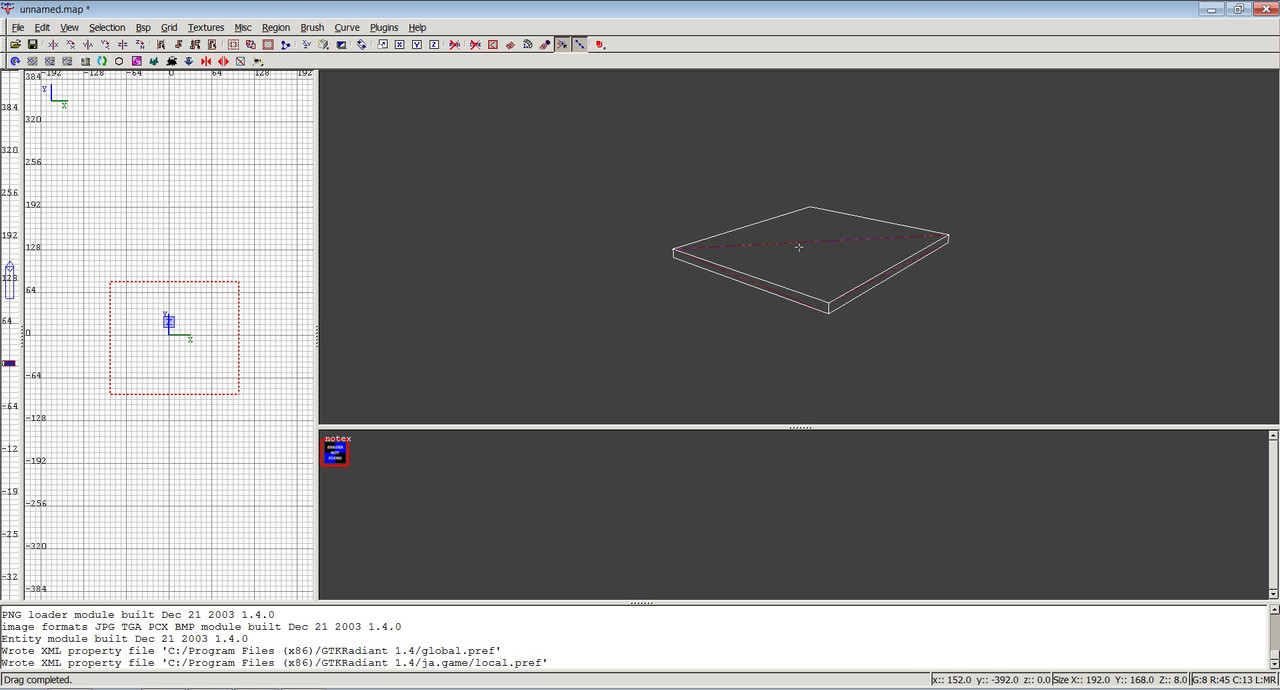This screenshot has height=690, width=1280.
Task: Click the Open map folder icon
Action: pos(16,45)
